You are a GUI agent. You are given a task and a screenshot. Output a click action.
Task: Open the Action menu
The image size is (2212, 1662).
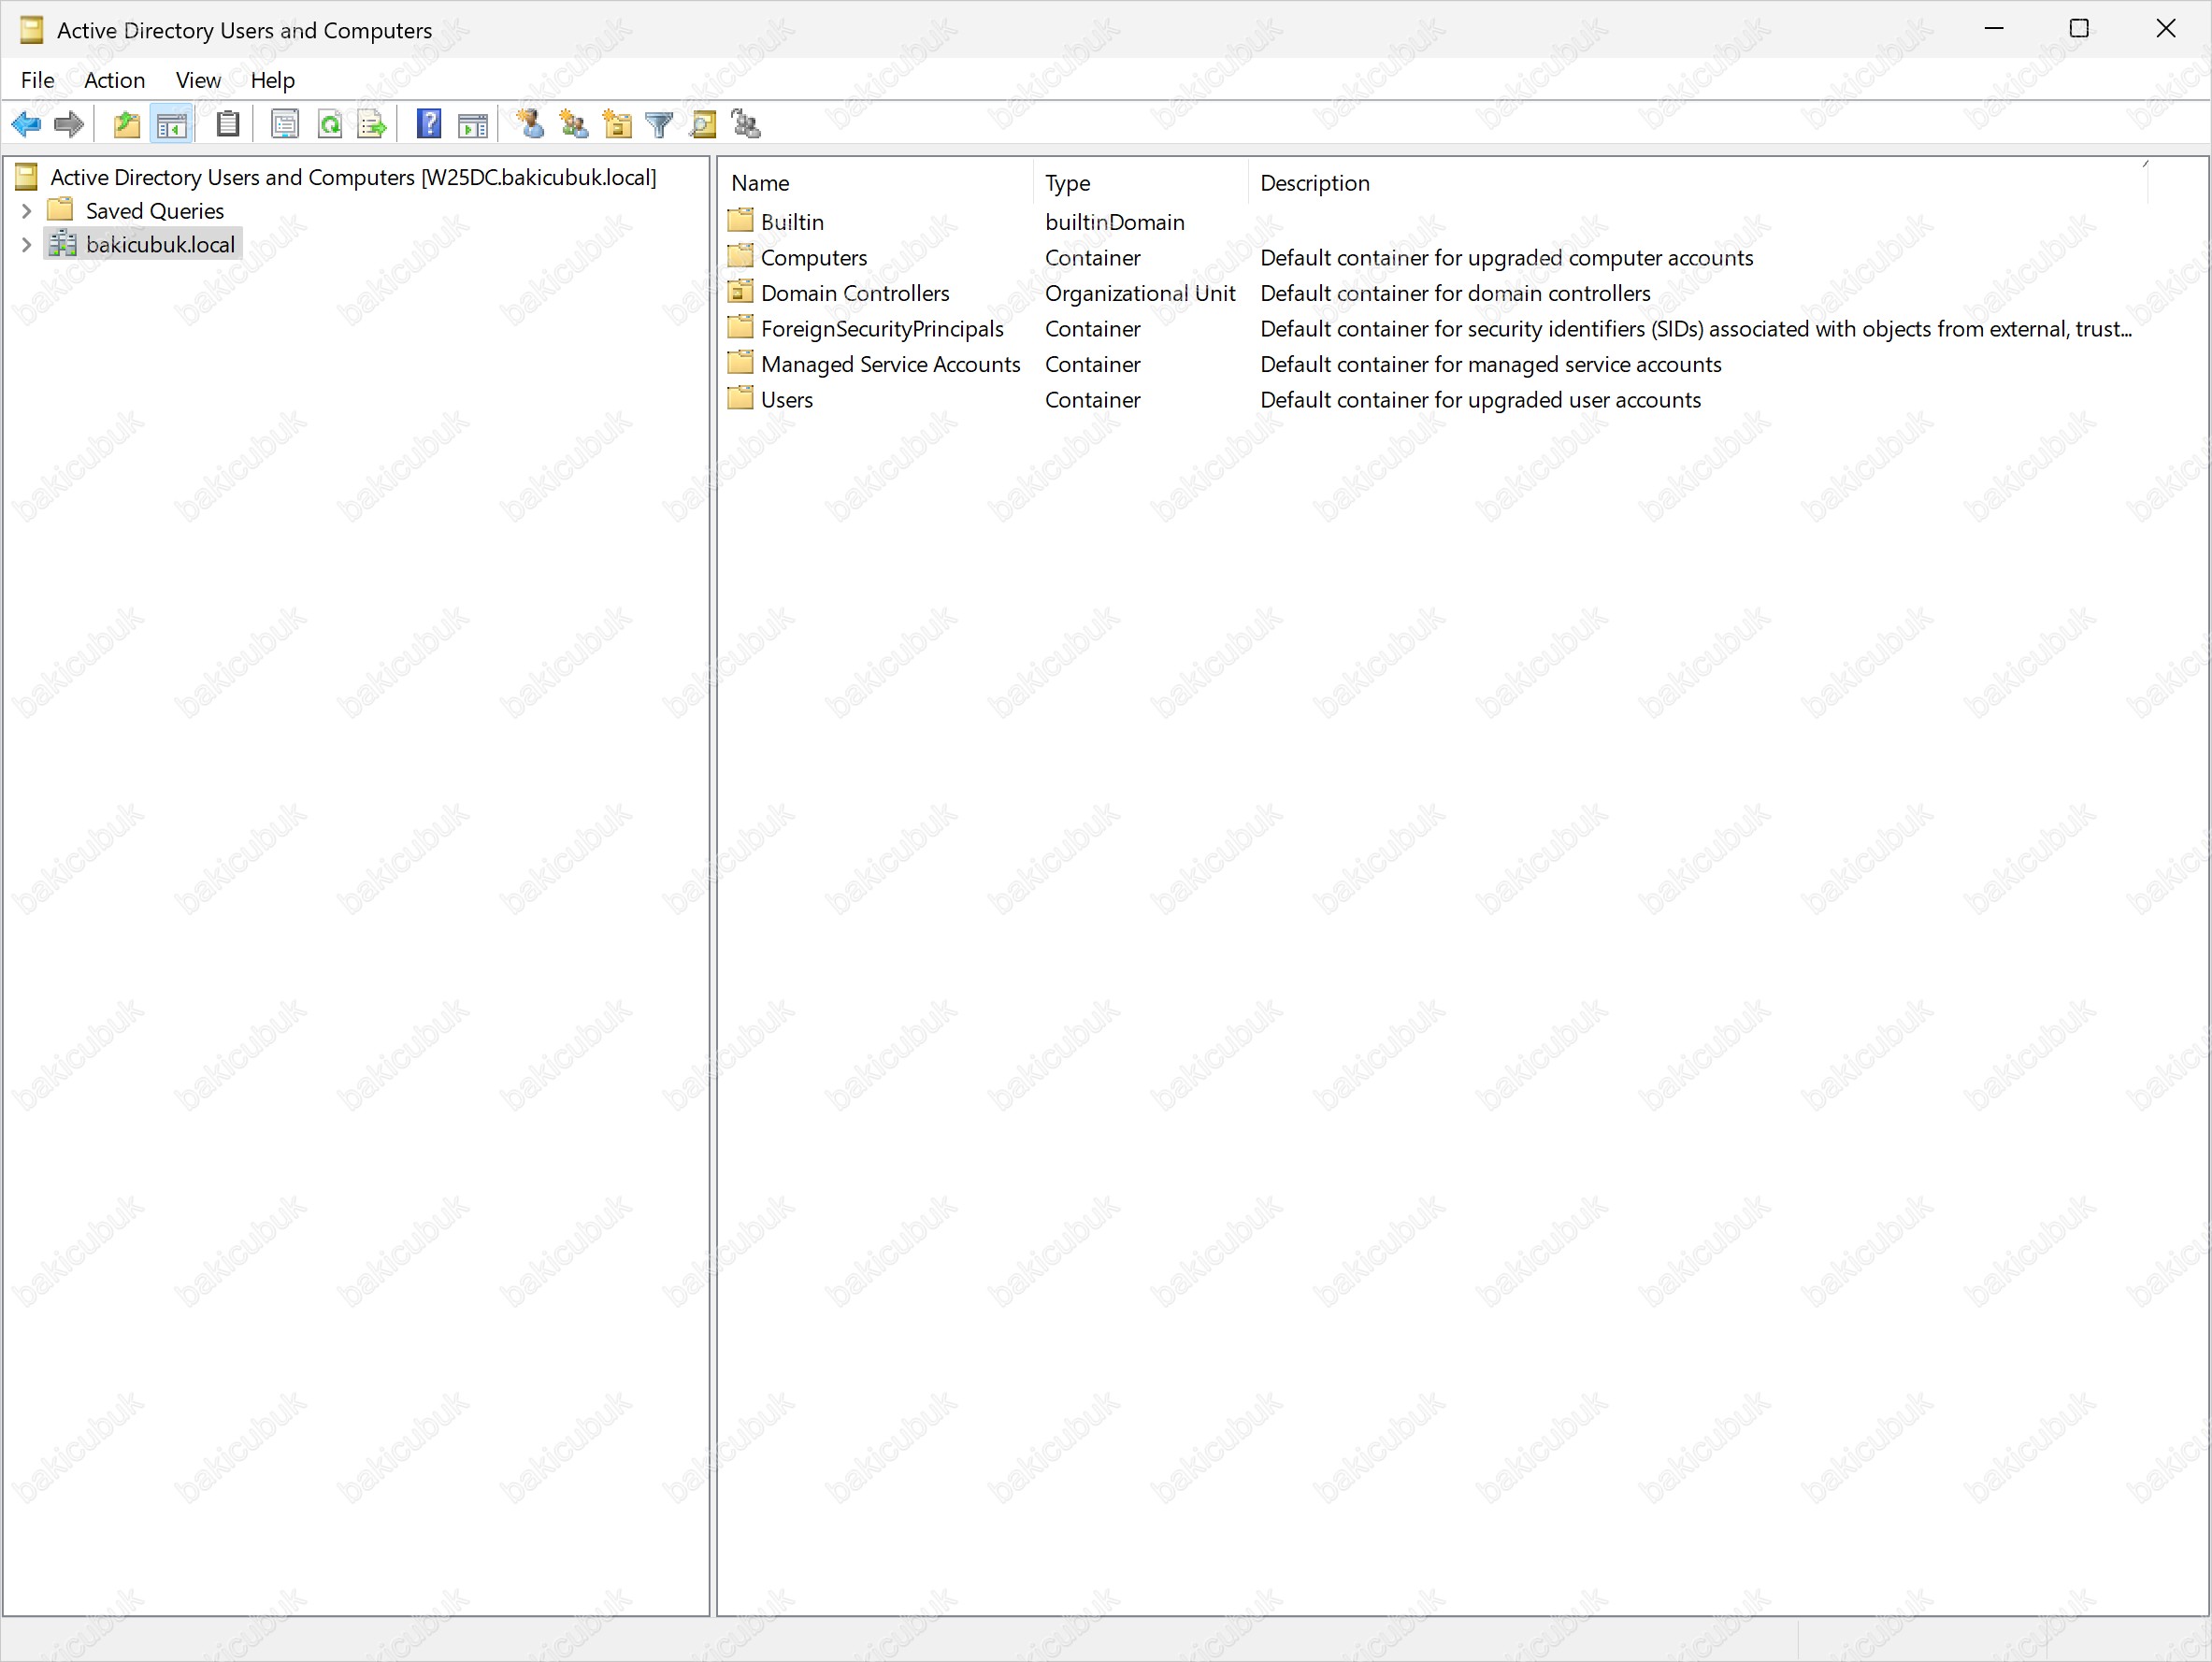(114, 80)
